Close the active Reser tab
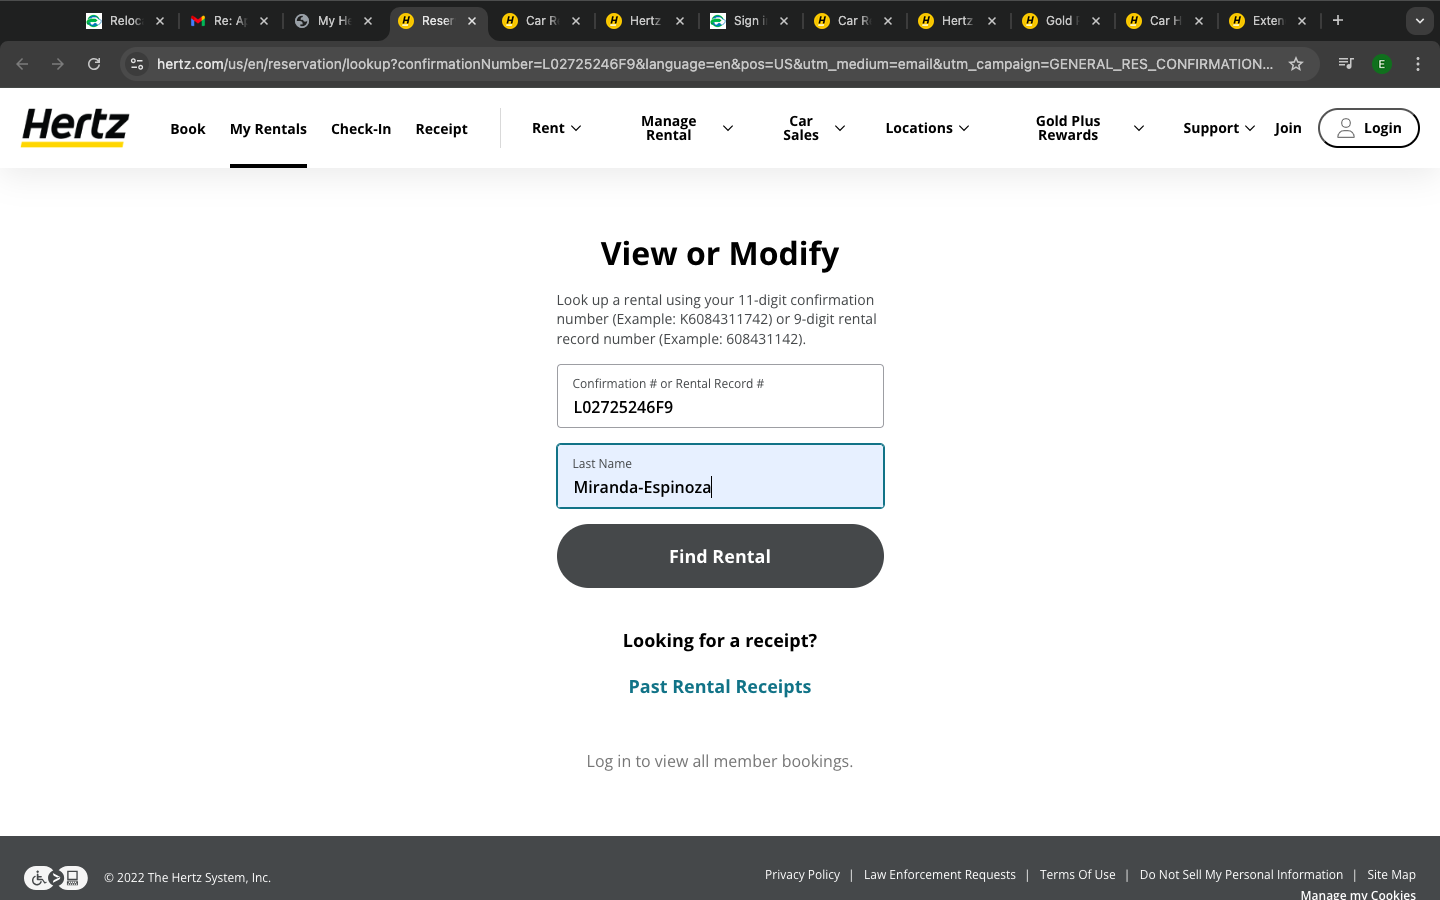The width and height of the screenshot is (1440, 900). 472,21
